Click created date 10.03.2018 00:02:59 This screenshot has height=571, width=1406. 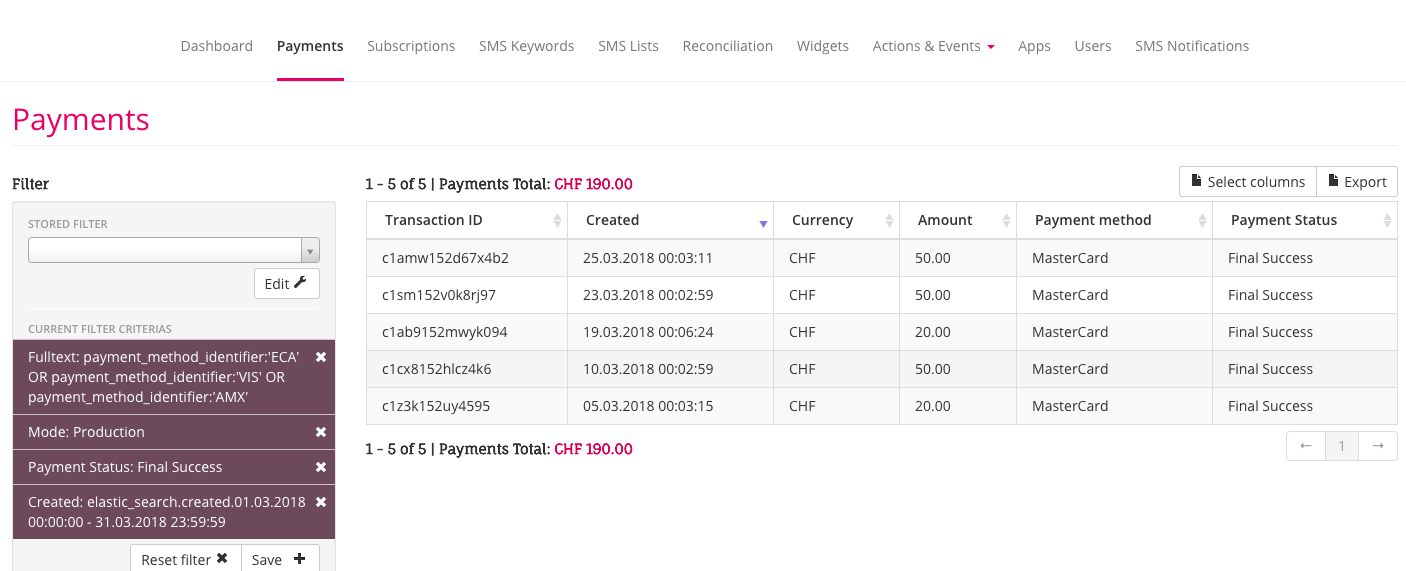pos(648,369)
